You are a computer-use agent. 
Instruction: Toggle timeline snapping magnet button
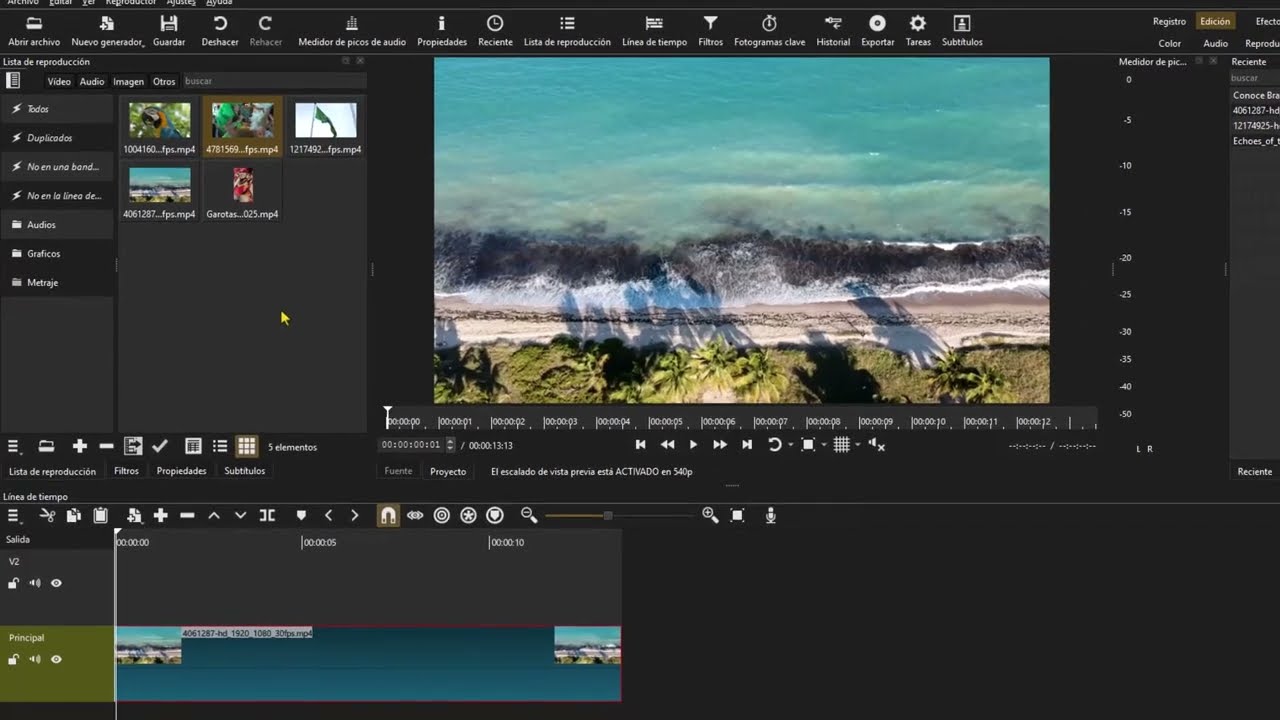pyautogui.click(x=388, y=515)
